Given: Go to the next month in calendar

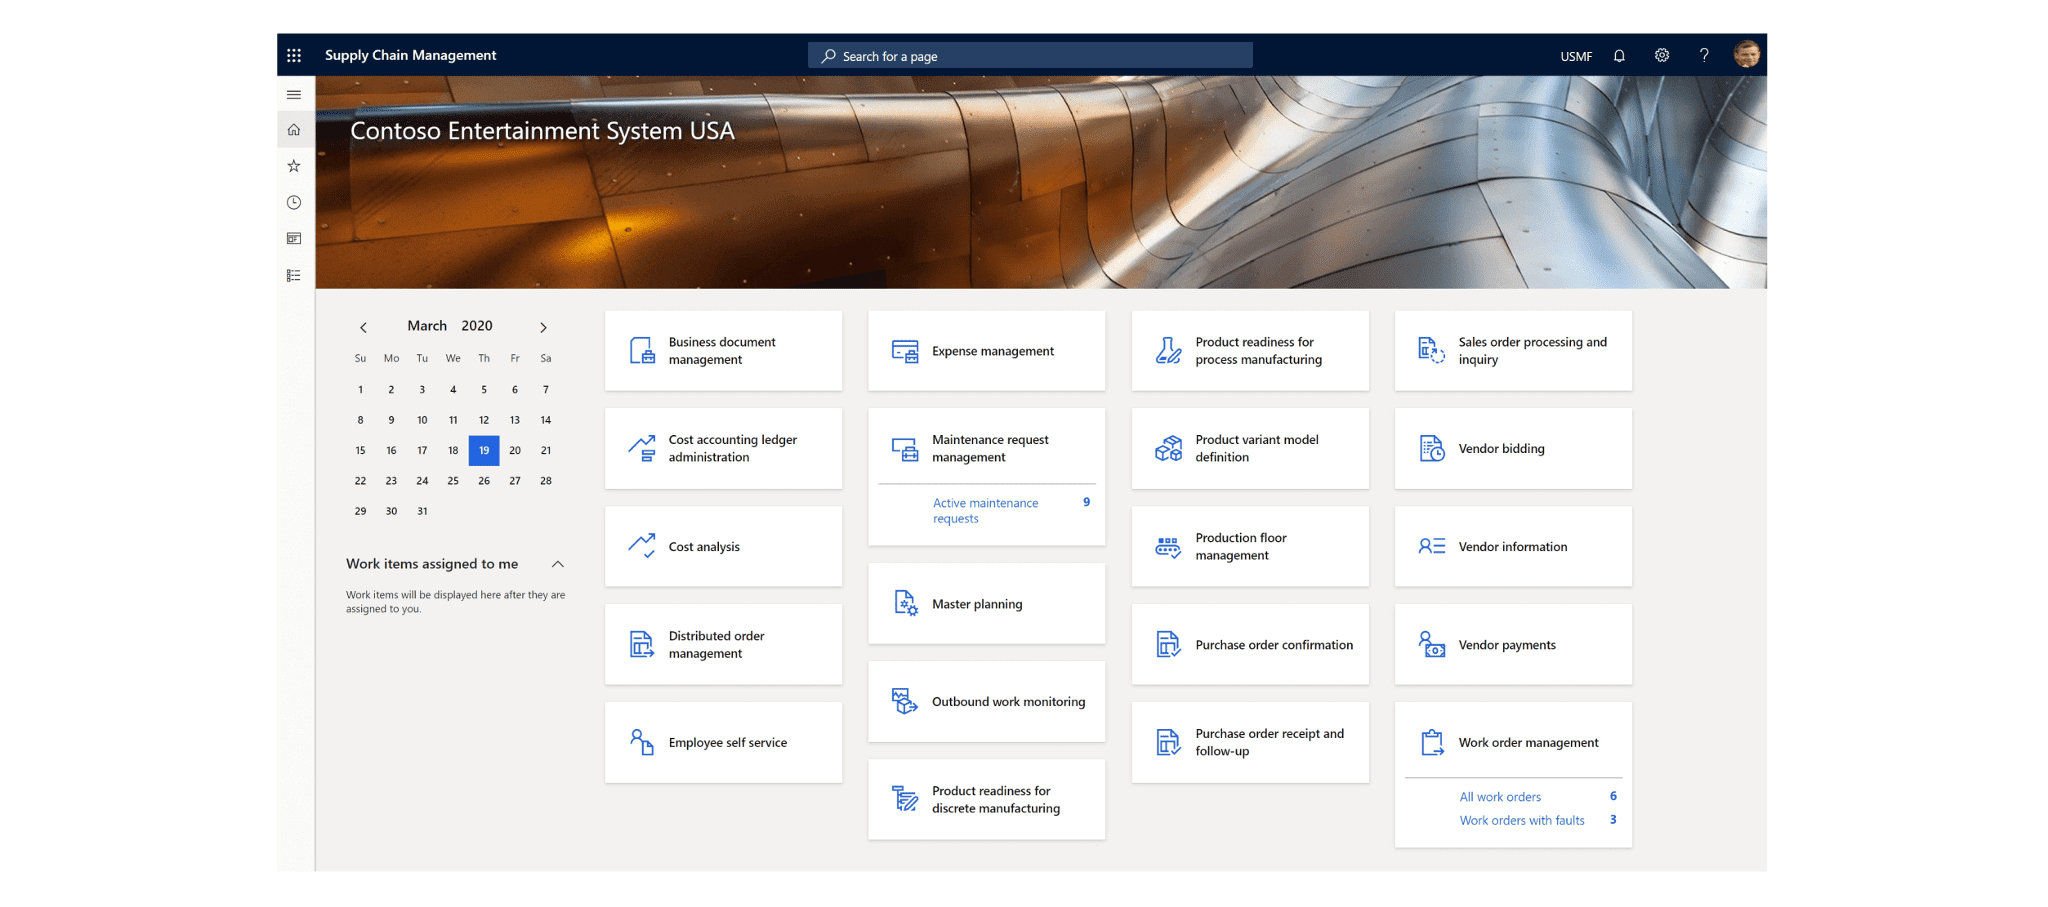Looking at the screenshot, I should click(544, 327).
